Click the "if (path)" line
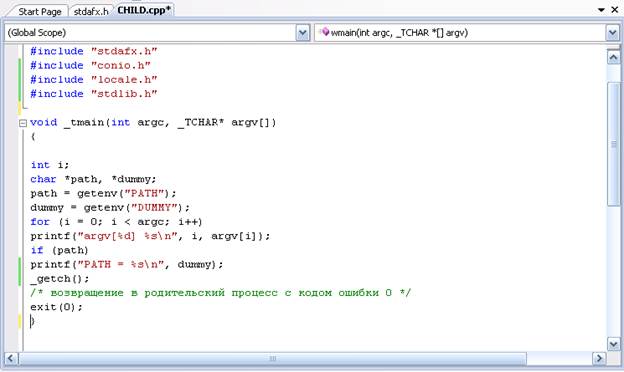This screenshot has height=372, width=624. 59,251
